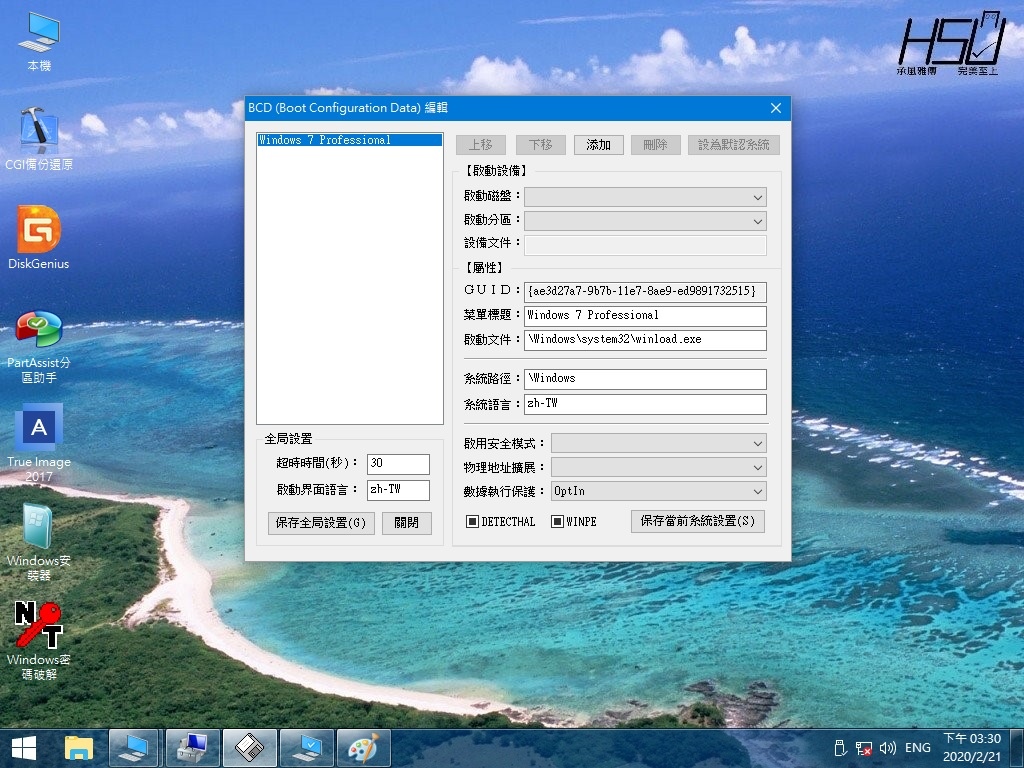Screen dimensions: 1024x768
Task: Click the network tray icon with red X
Action: pos(863,748)
